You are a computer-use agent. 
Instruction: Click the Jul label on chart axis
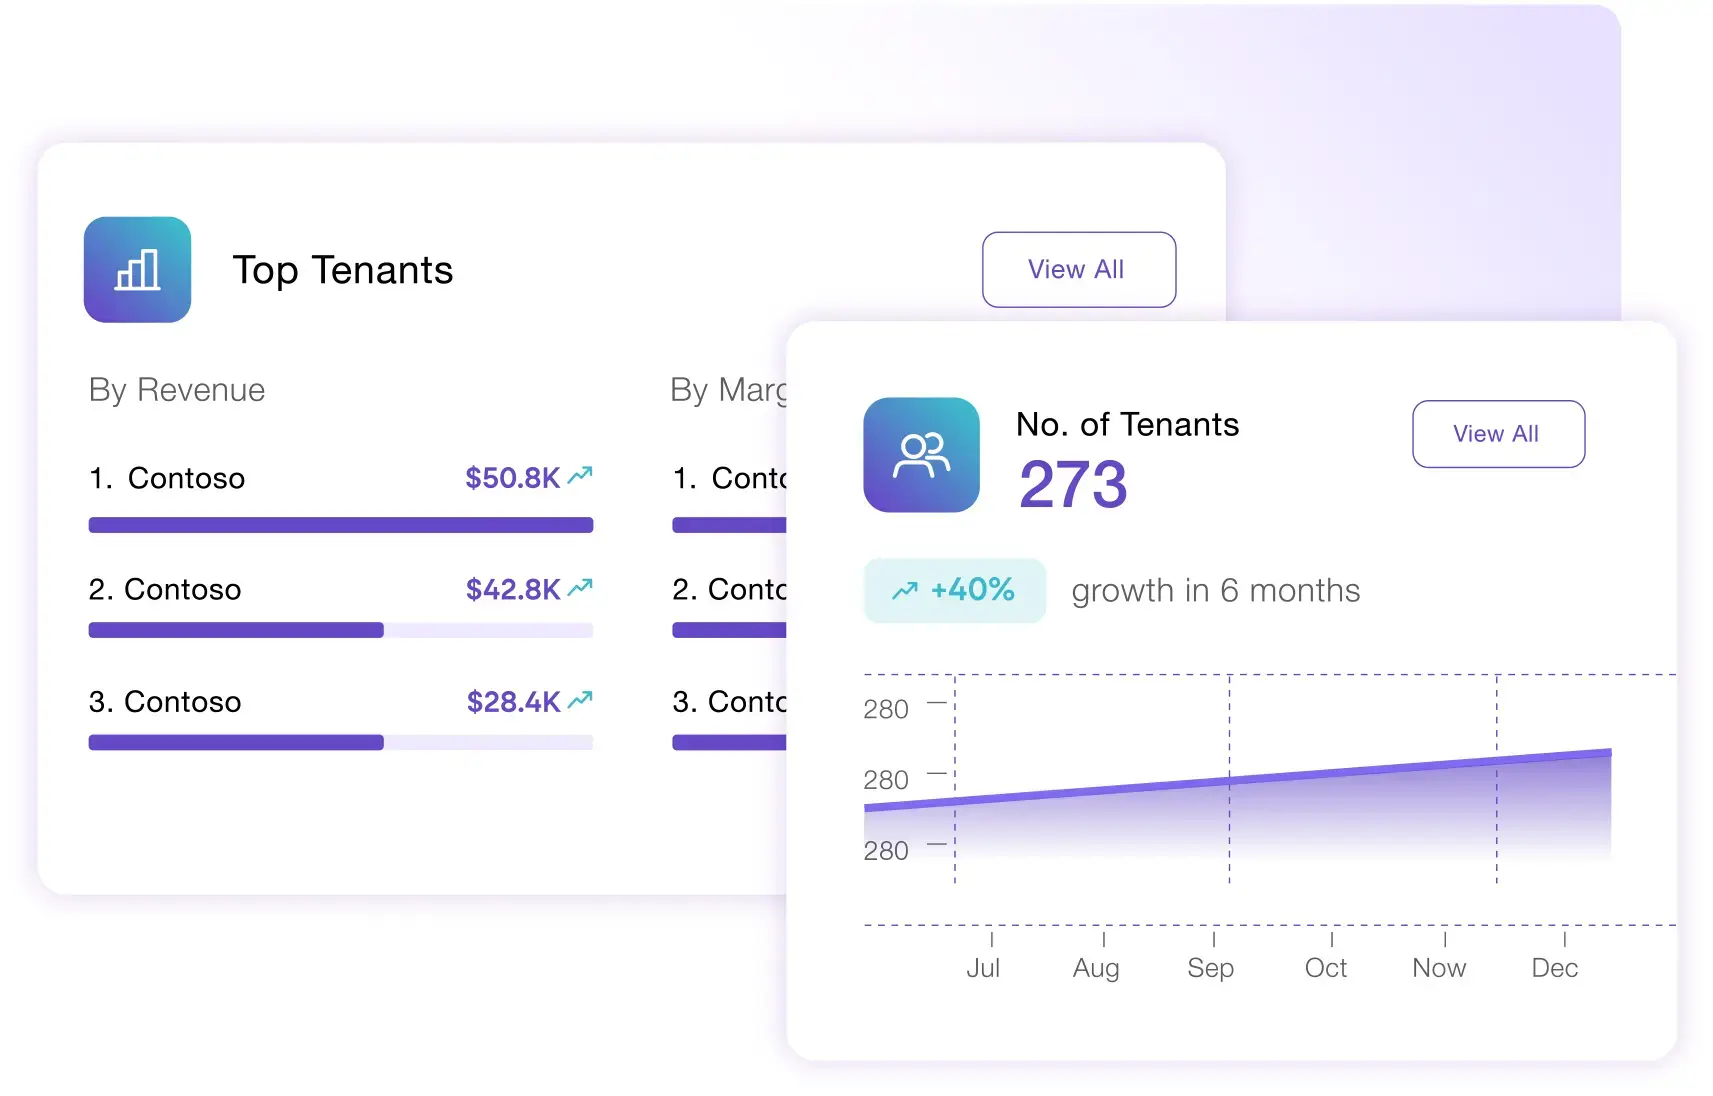tap(983, 968)
